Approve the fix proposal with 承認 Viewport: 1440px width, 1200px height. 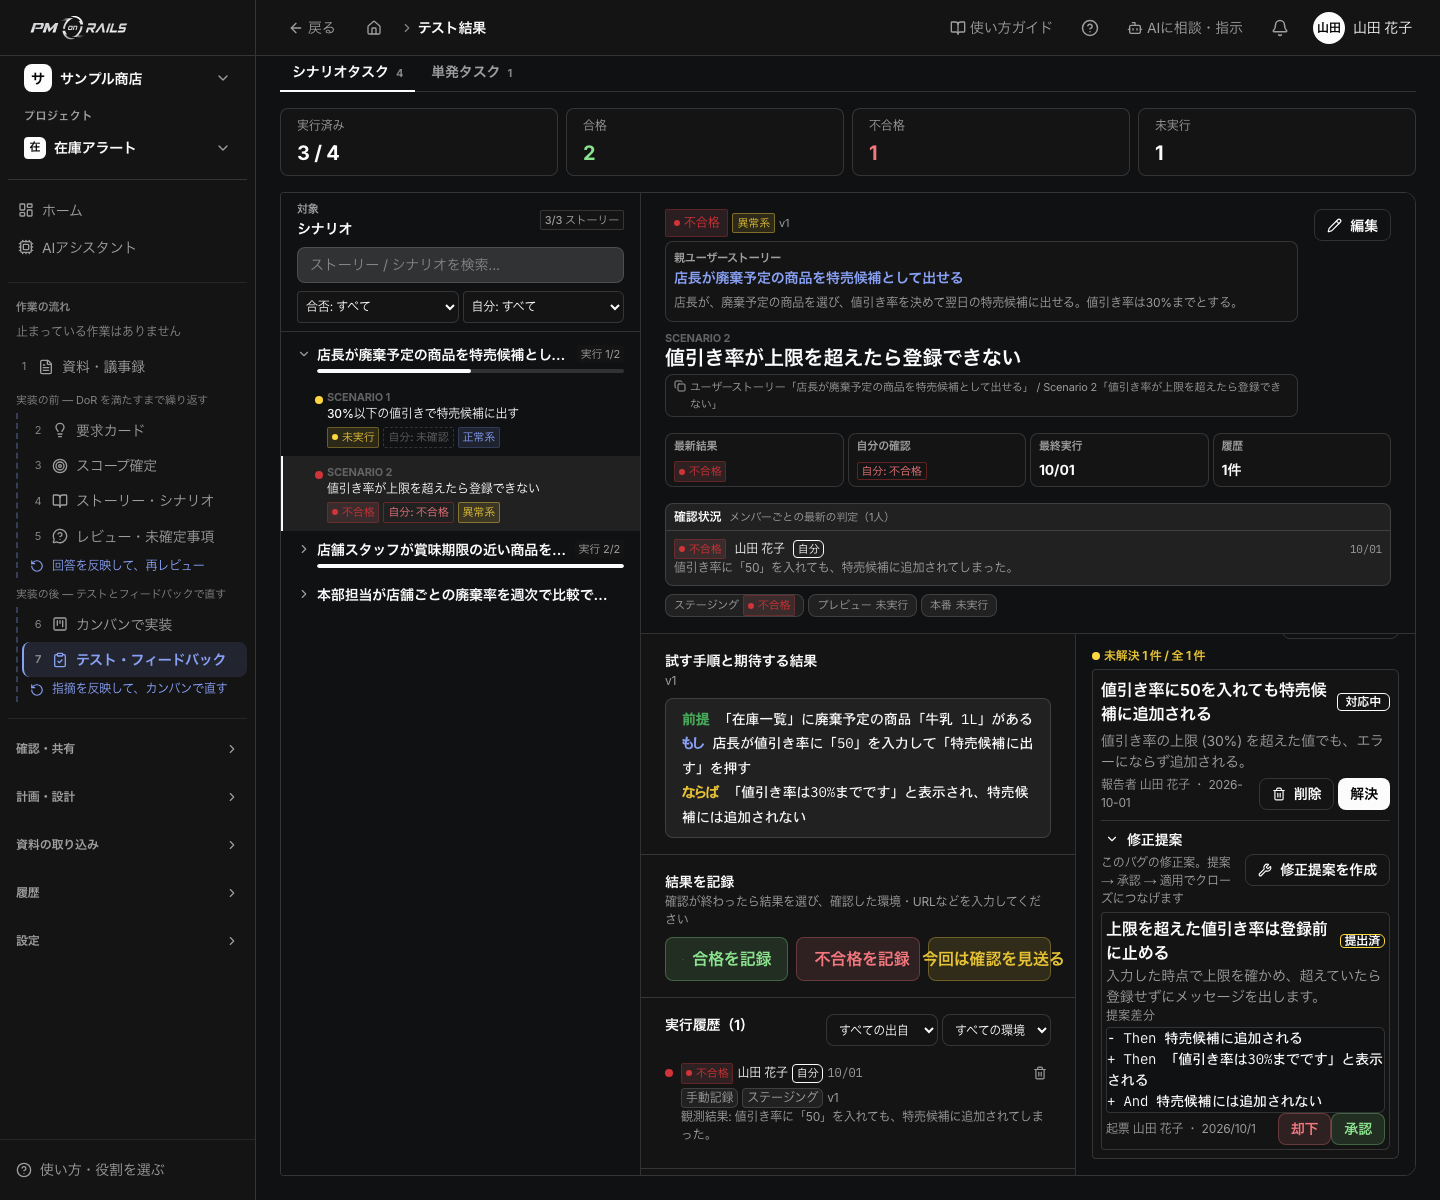[1358, 1129]
